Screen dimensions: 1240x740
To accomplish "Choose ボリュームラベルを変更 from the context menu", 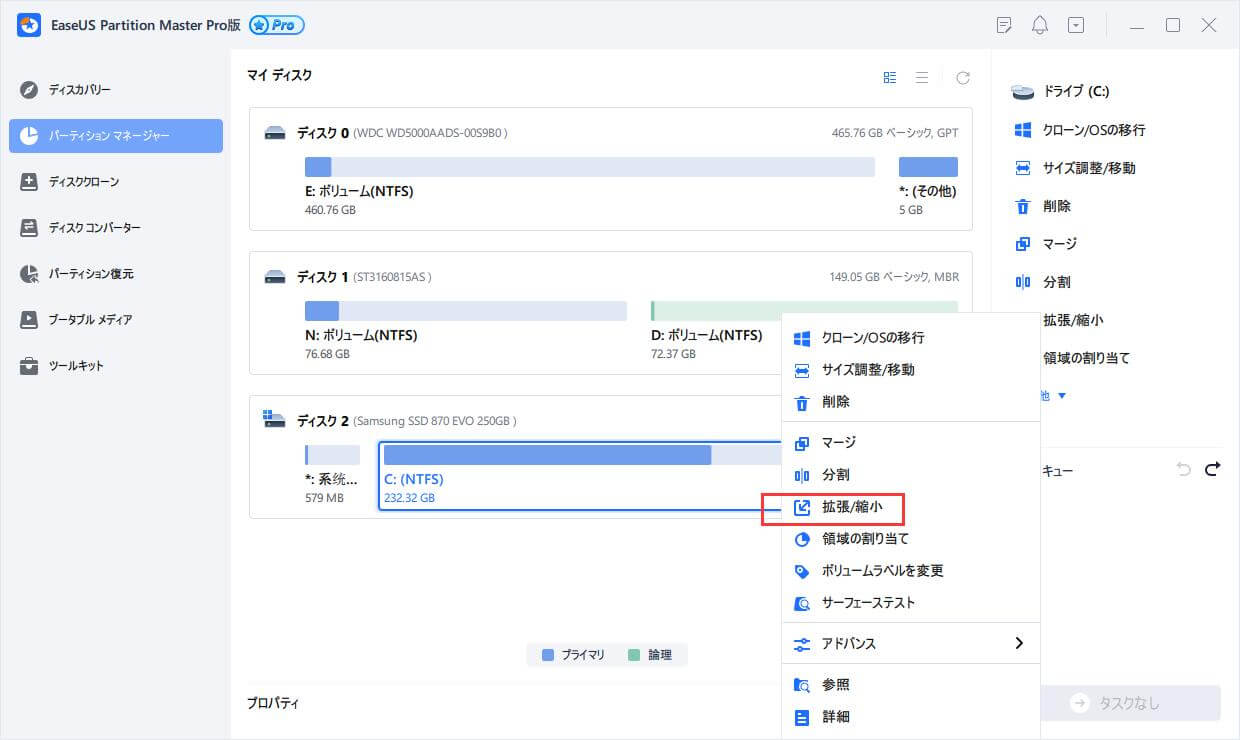I will pos(882,571).
